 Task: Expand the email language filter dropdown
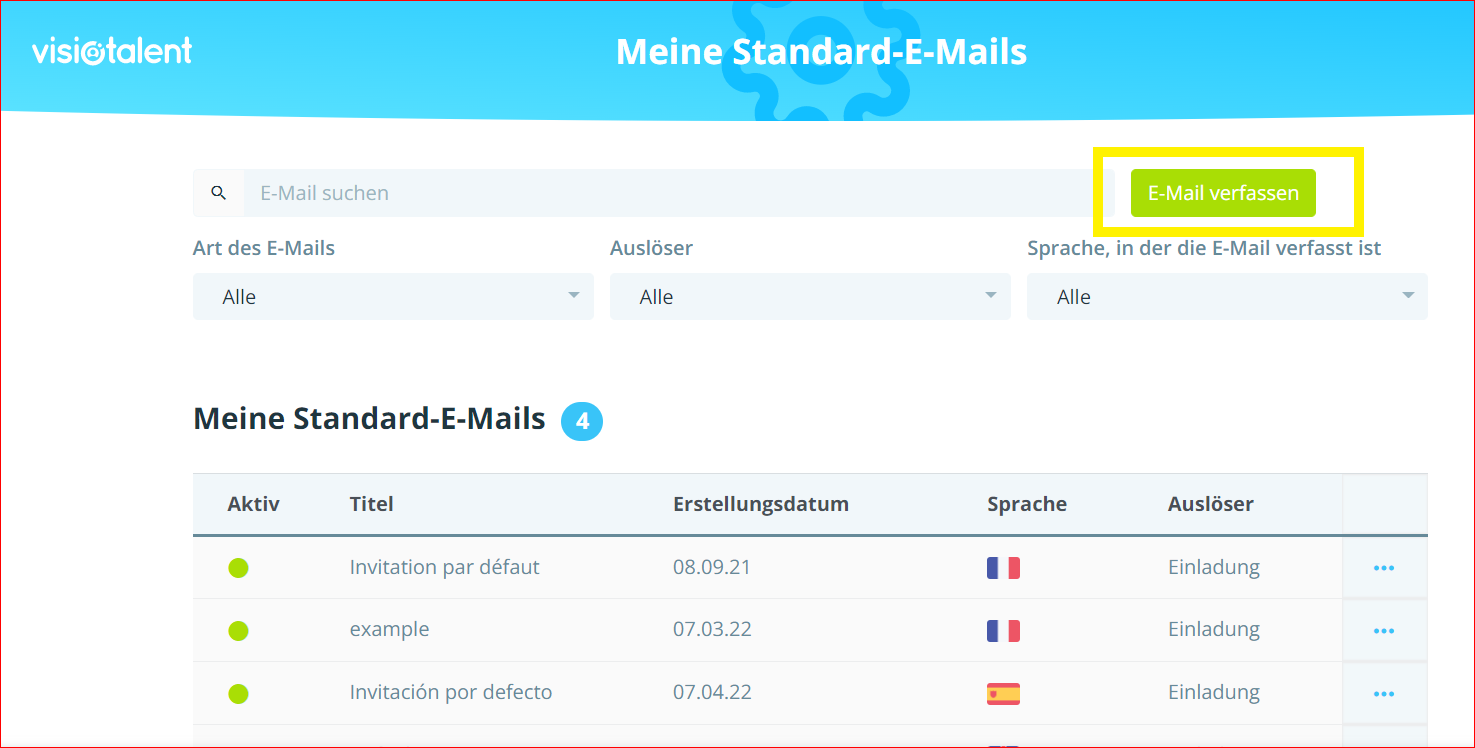click(x=1227, y=297)
